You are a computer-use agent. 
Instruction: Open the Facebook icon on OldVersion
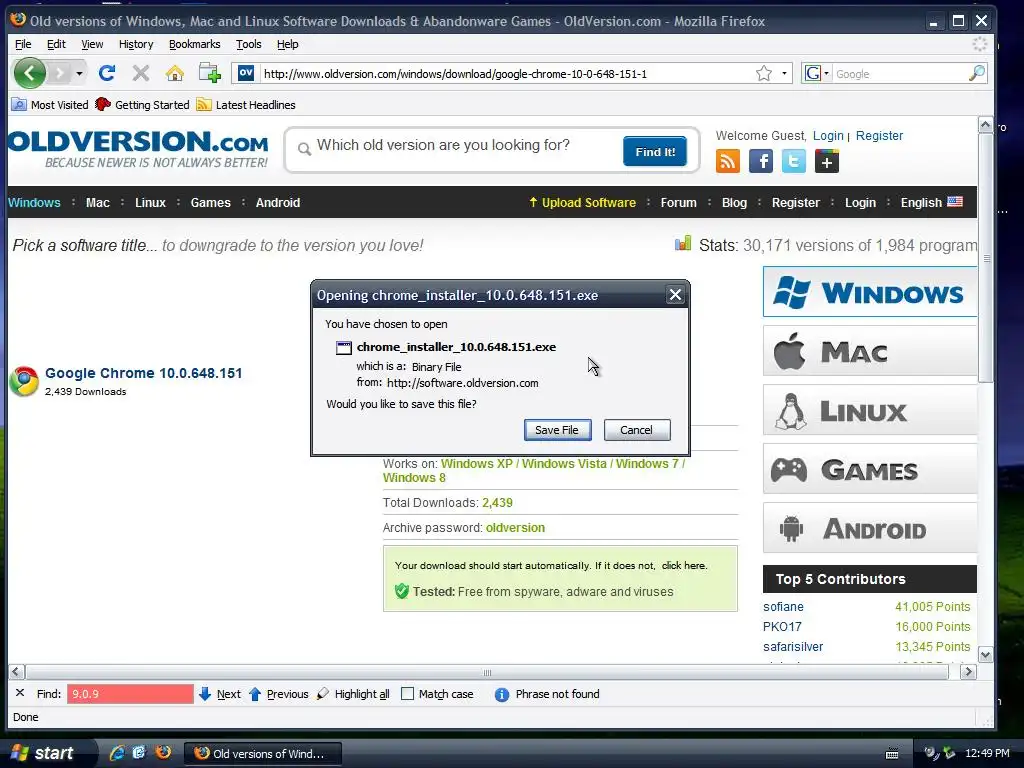(761, 161)
